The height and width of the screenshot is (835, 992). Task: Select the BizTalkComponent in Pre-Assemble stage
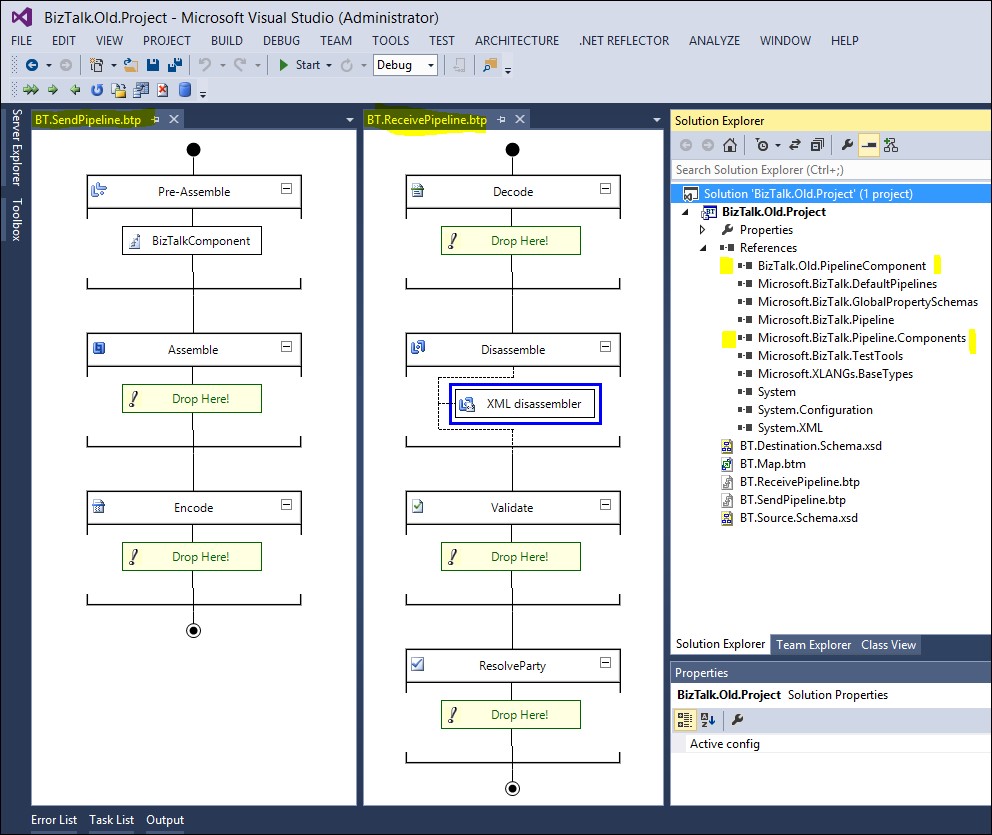(x=192, y=240)
